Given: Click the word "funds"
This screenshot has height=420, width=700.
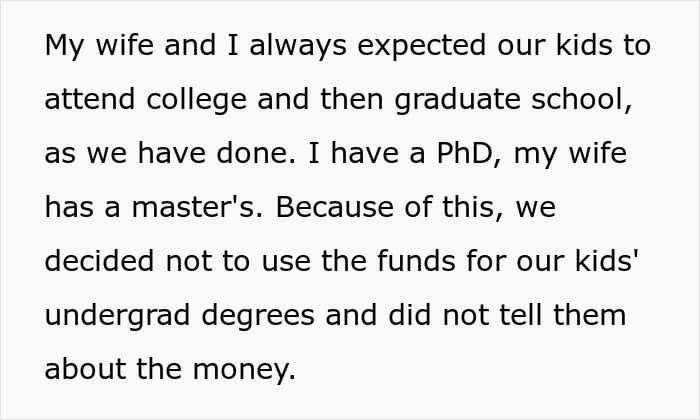Looking at the screenshot, I should click(424, 261).
